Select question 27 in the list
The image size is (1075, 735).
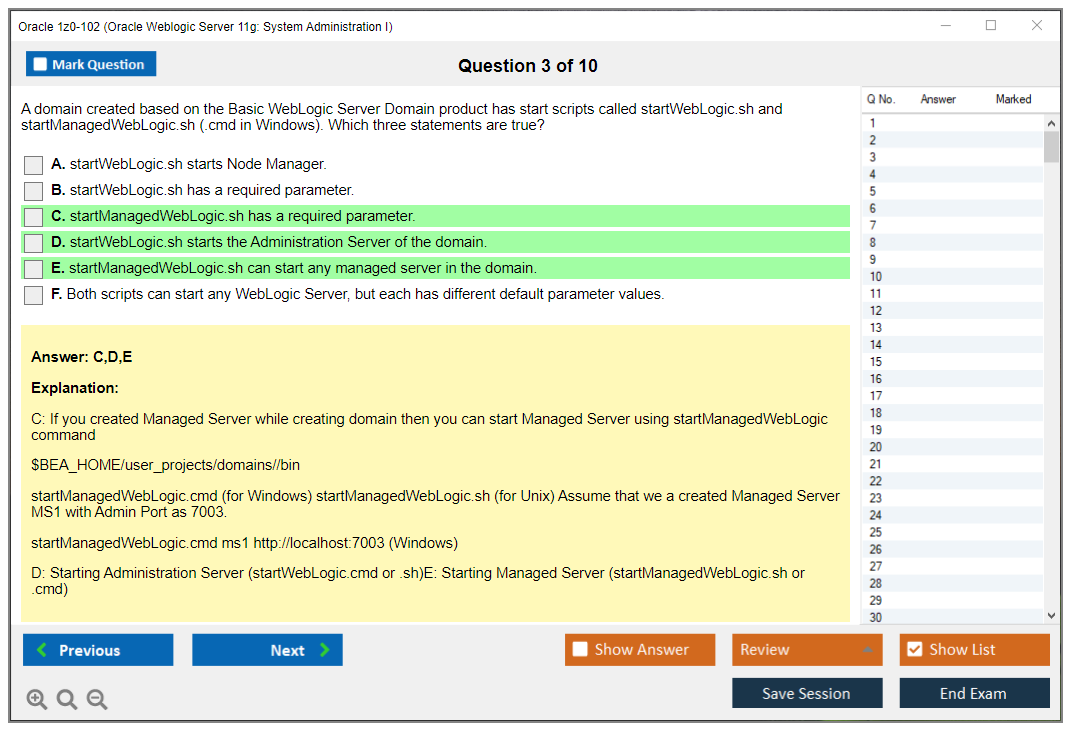(952, 566)
